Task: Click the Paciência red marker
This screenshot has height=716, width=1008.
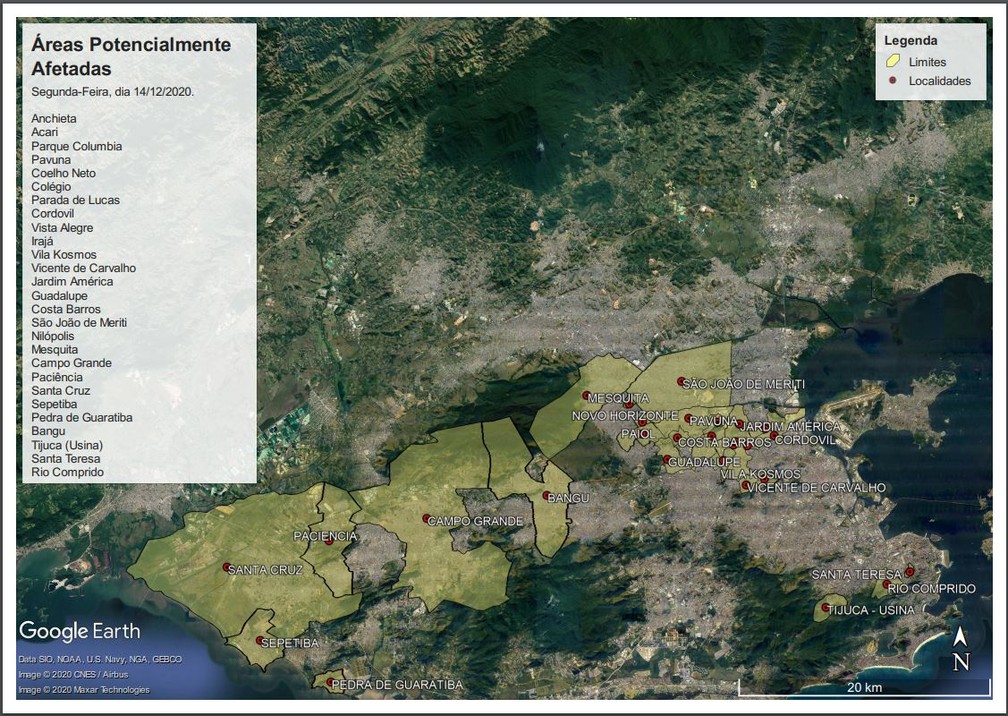Action: [329, 541]
